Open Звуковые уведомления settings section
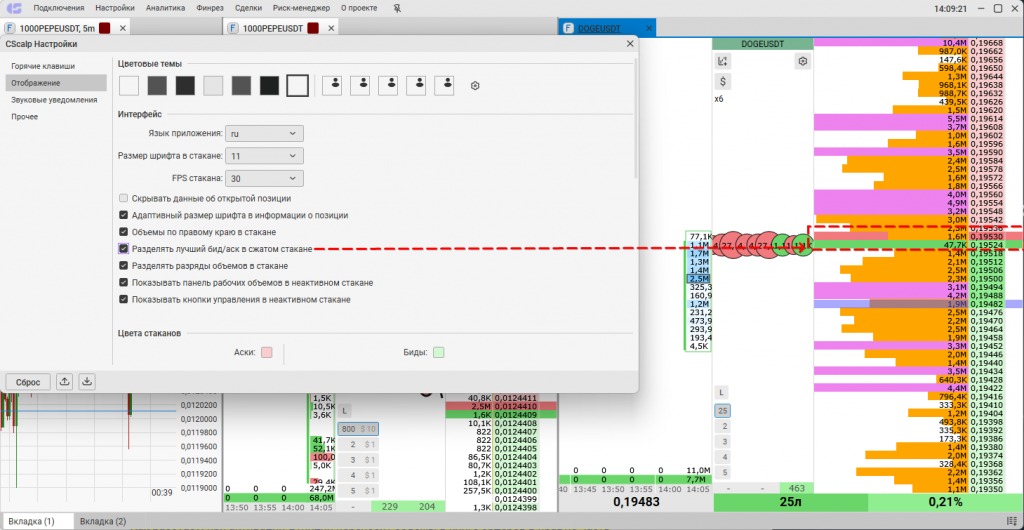 click(56, 100)
